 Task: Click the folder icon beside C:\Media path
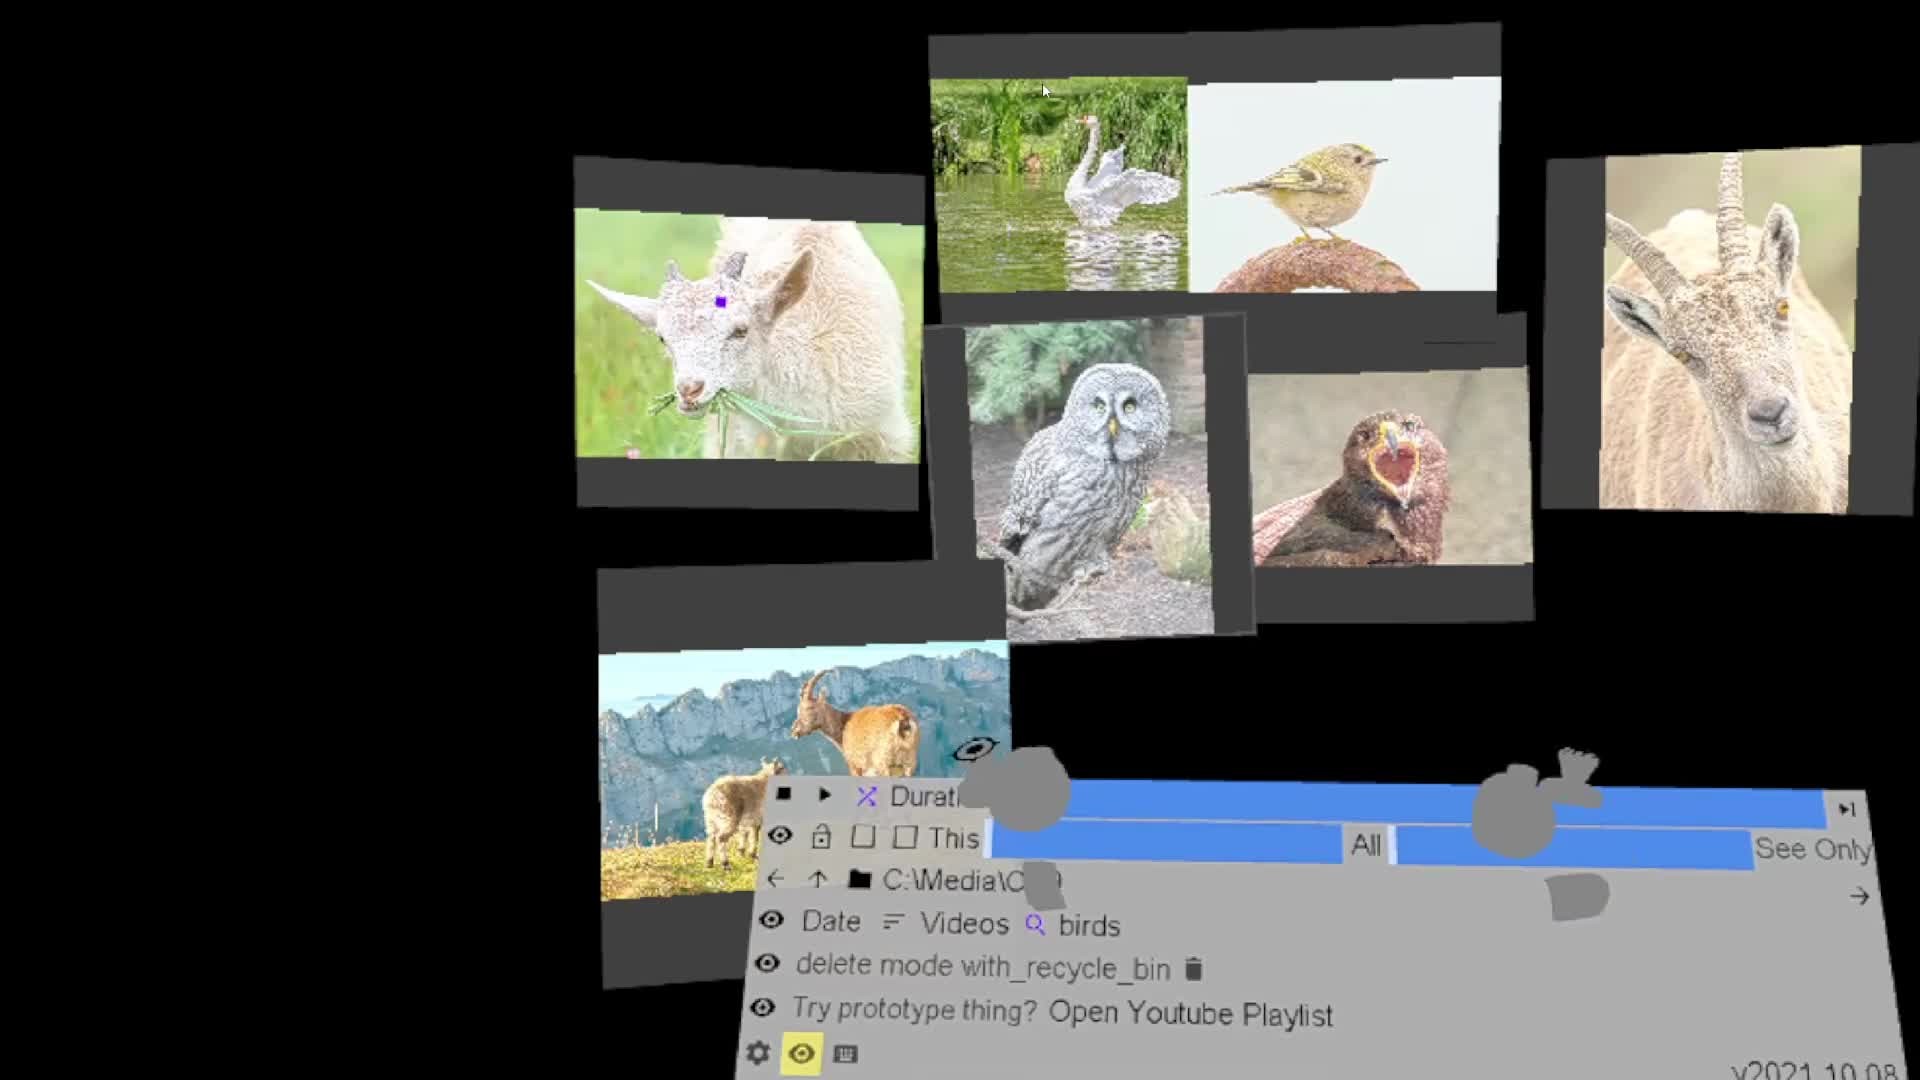859,879
